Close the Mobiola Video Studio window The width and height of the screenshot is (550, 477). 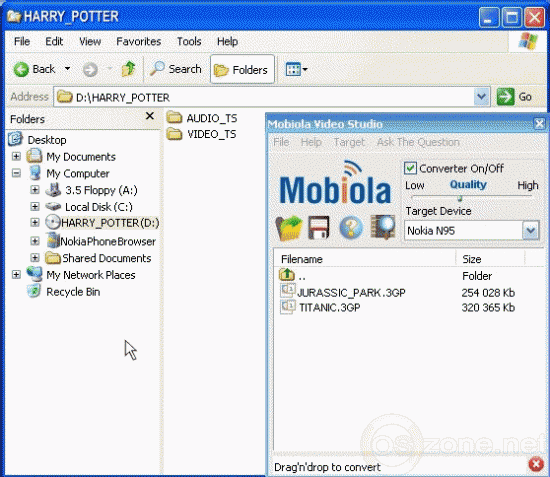tap(539, 123)
